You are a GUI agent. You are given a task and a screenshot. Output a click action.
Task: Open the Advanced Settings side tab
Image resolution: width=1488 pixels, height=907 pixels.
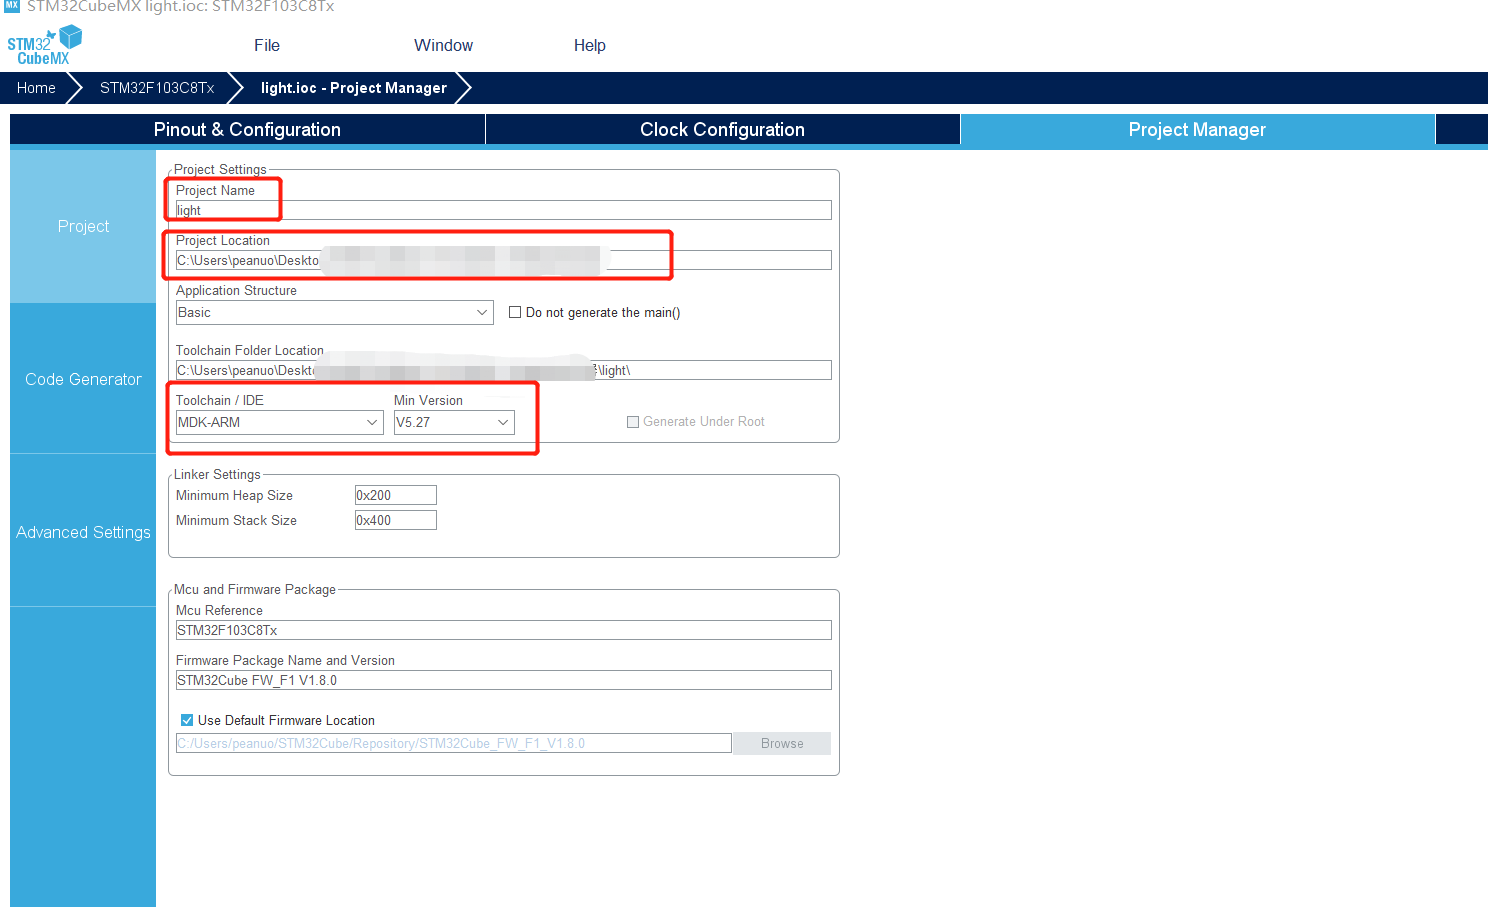83,532
